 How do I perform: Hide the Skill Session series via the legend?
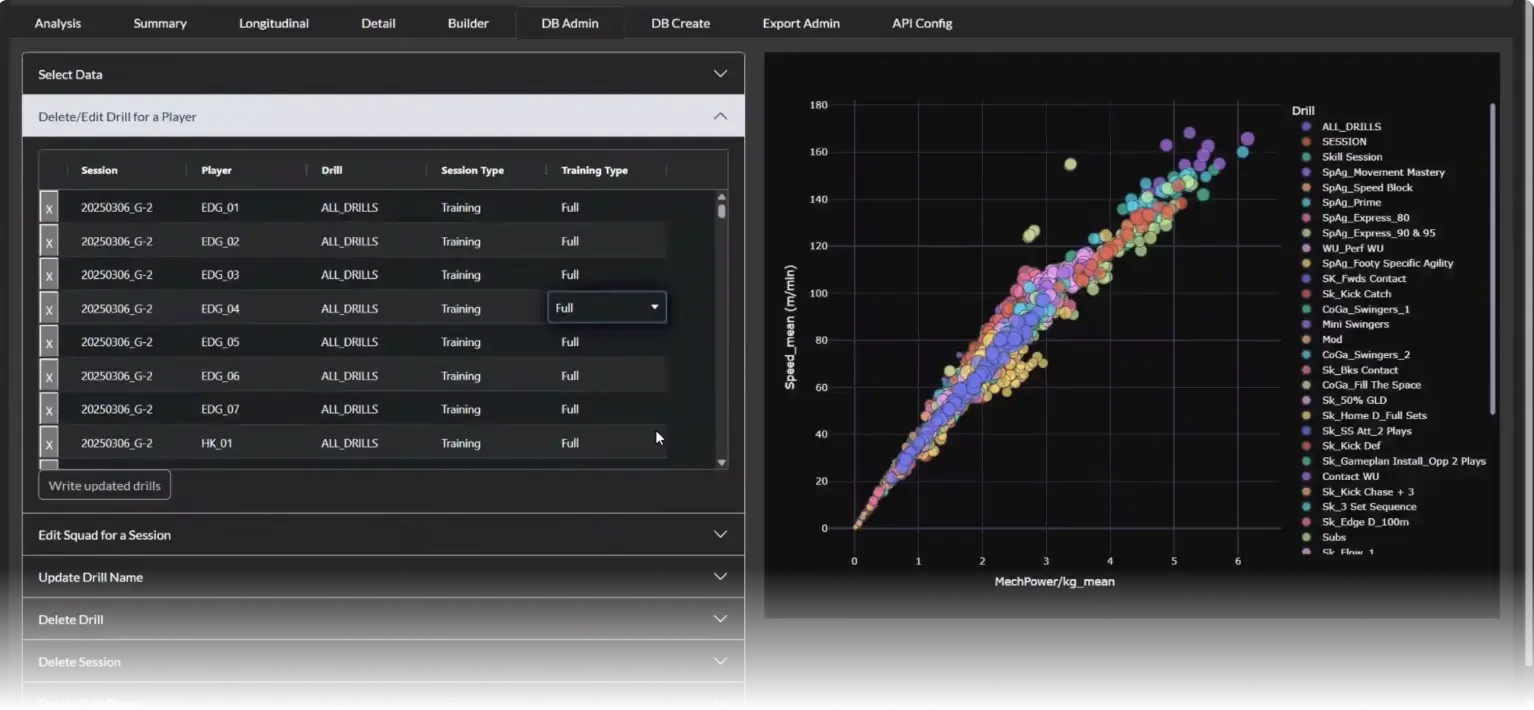tap(1351, 156)
